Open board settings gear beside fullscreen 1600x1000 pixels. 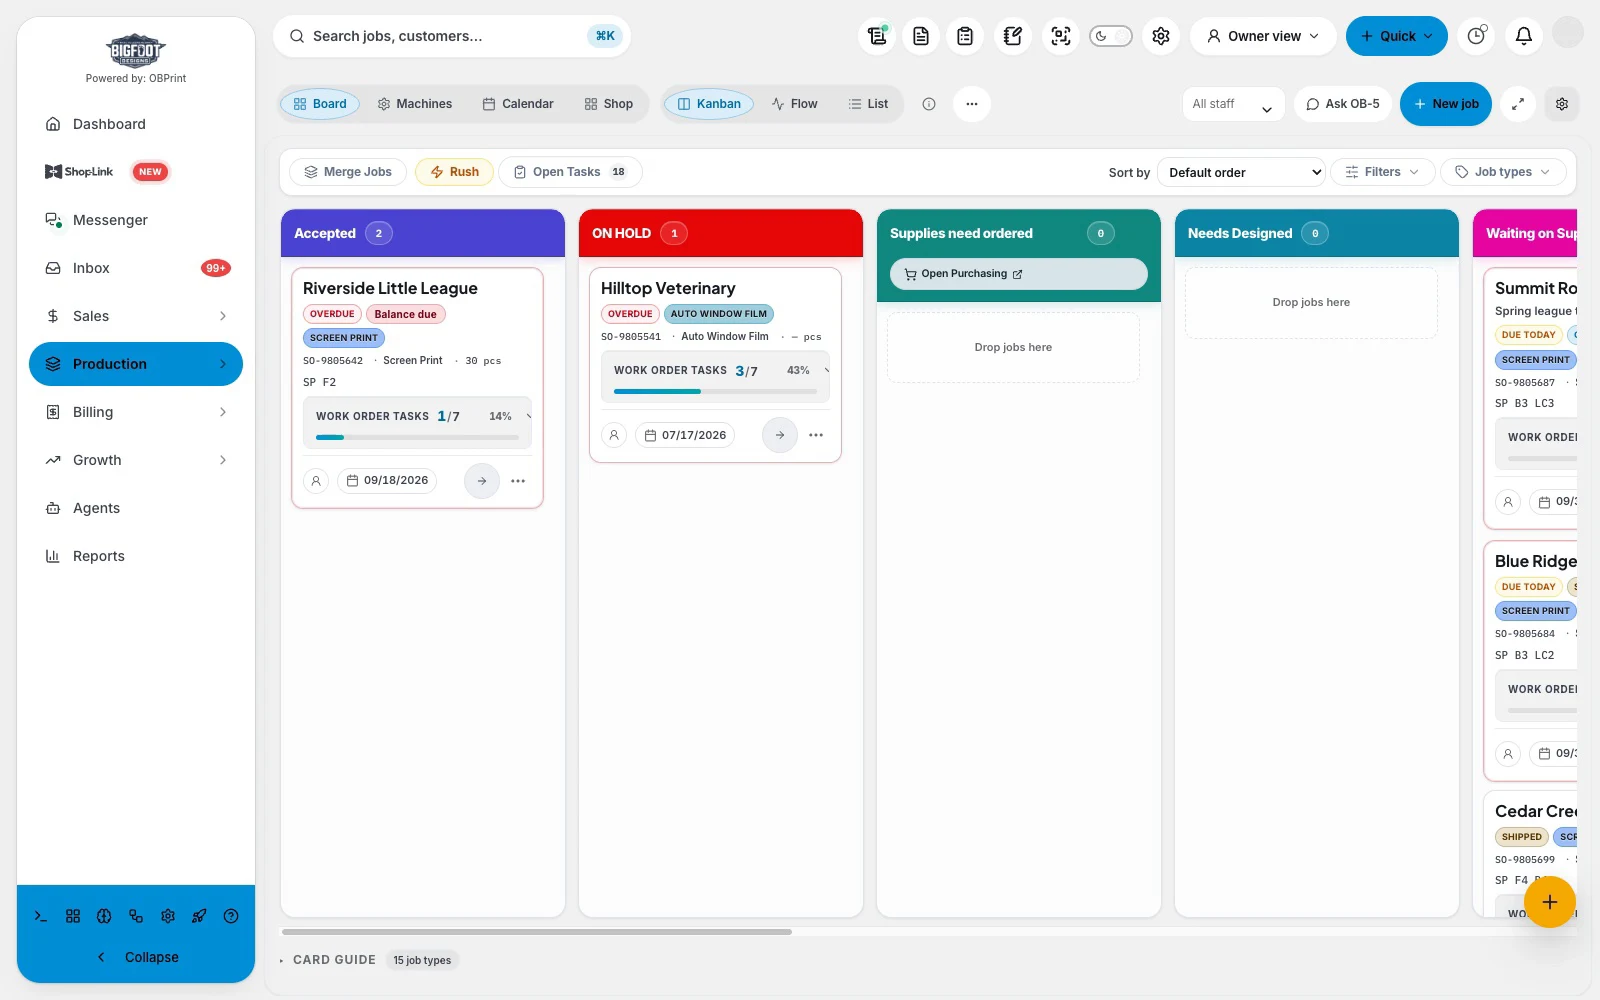pos(1562,104)
